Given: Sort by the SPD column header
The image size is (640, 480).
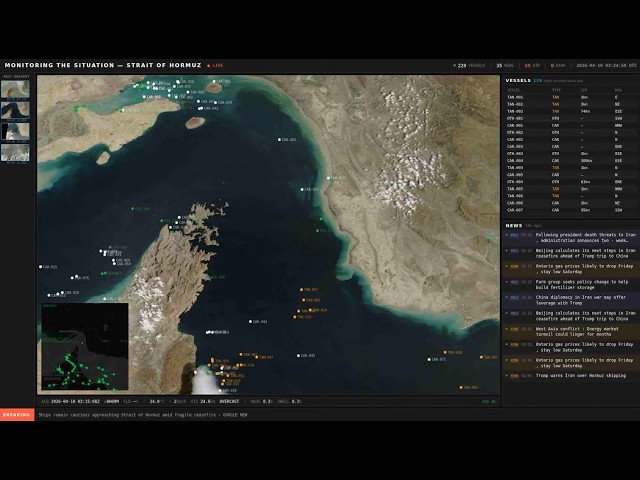Looking at the screenshot, I should (x=584, y=90).
